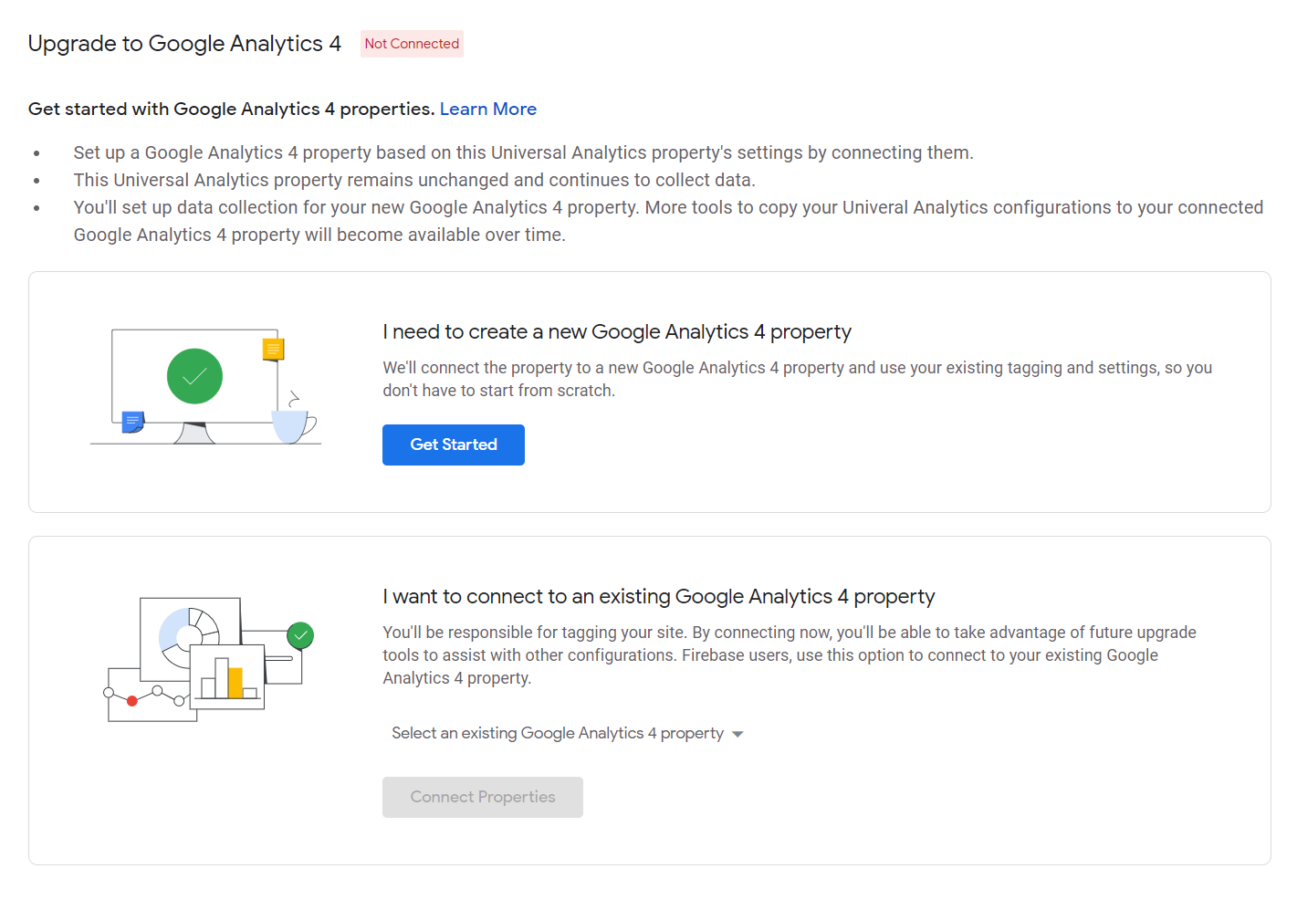Expand the existing Google Analytics 4 property dropdown

(557, 733)
